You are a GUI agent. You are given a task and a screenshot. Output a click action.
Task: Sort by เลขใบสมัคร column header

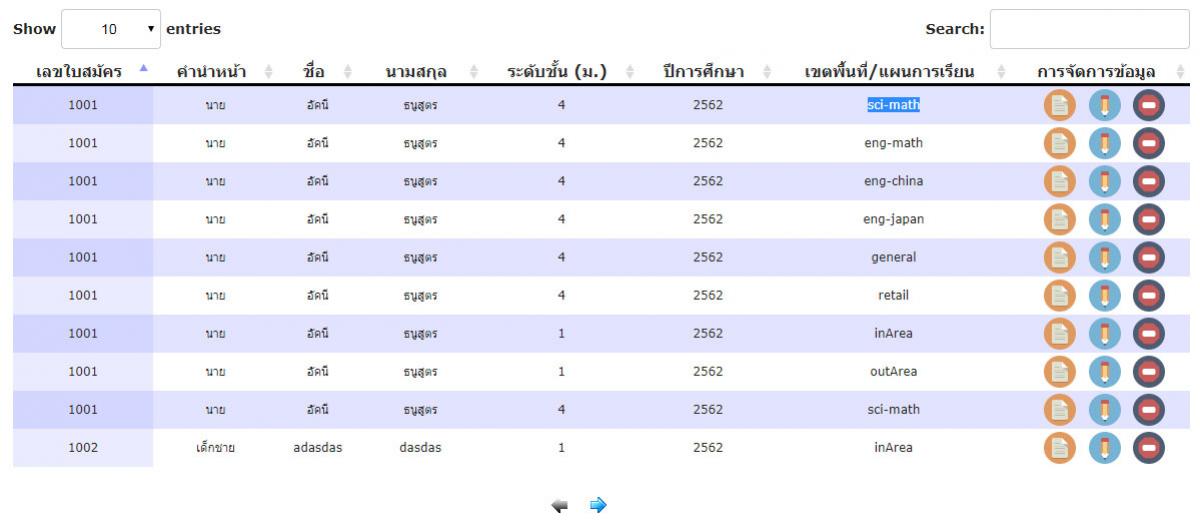pos(83,71)
